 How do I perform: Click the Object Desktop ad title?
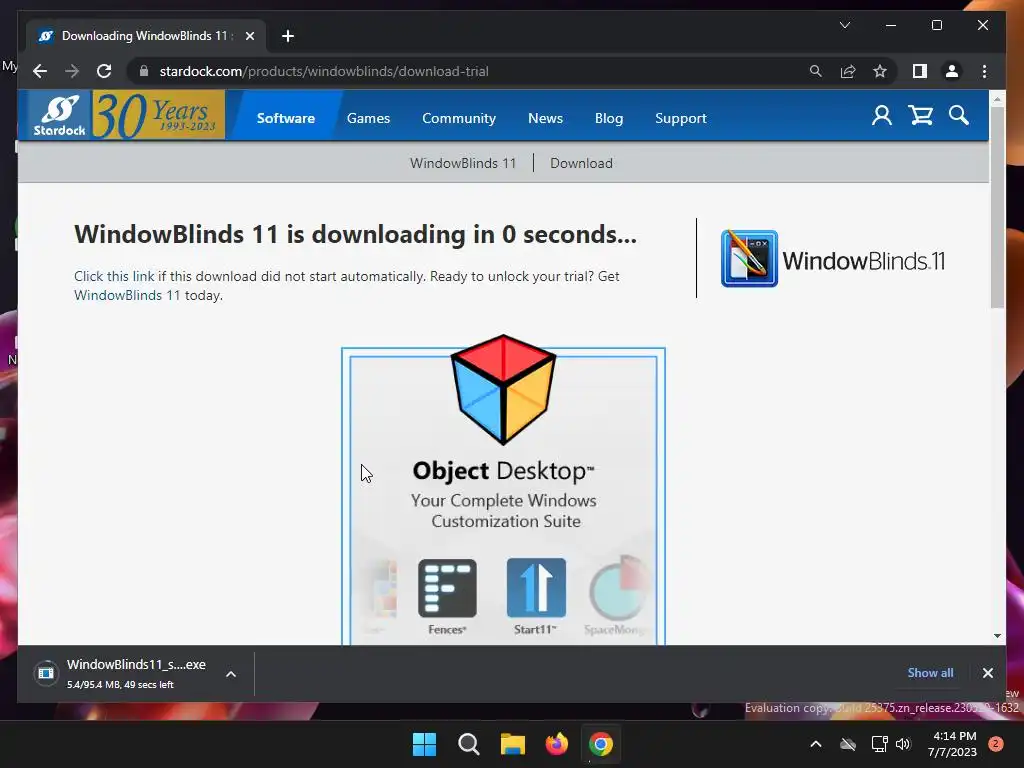click(x=504, y=471)
